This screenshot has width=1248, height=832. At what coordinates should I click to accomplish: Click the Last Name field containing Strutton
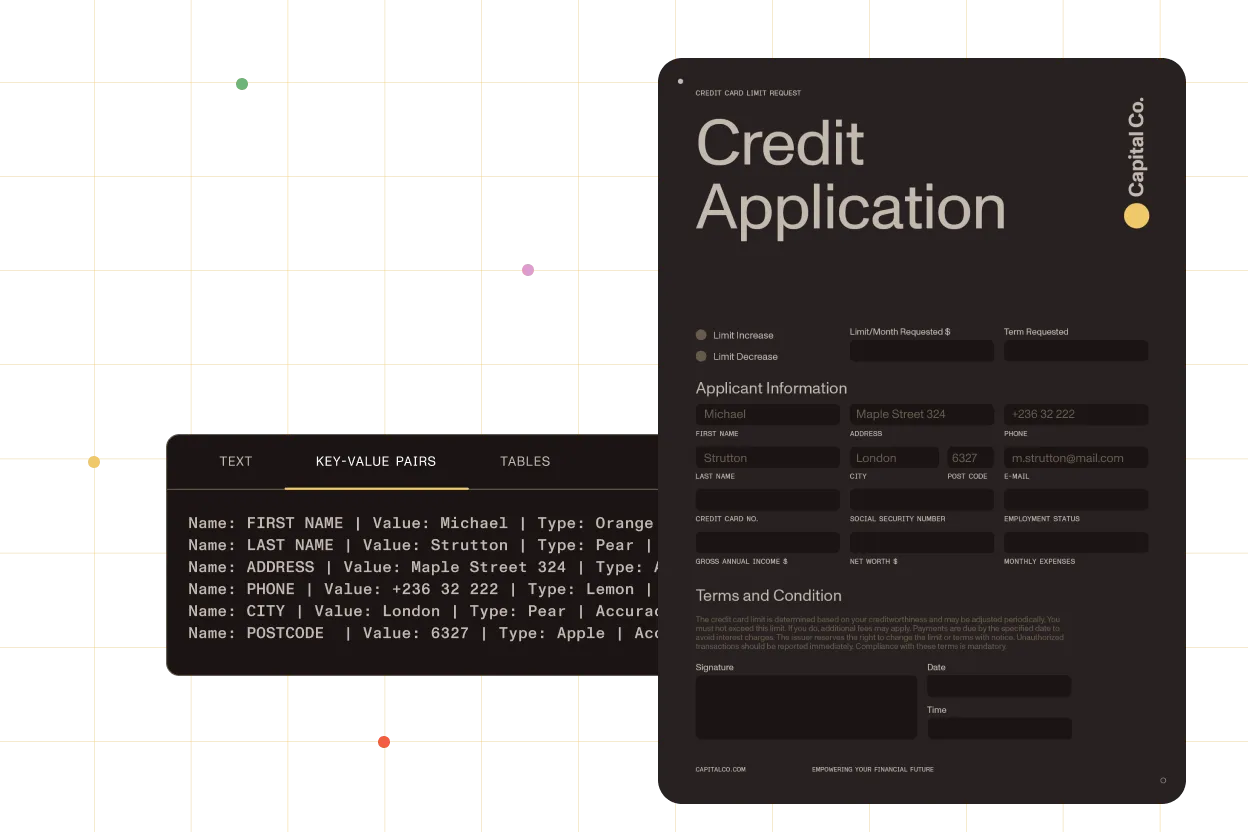[x=767, y=458]
